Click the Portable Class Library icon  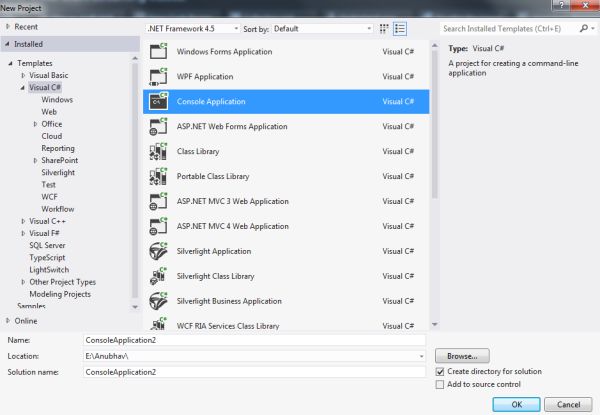[158, 176]
